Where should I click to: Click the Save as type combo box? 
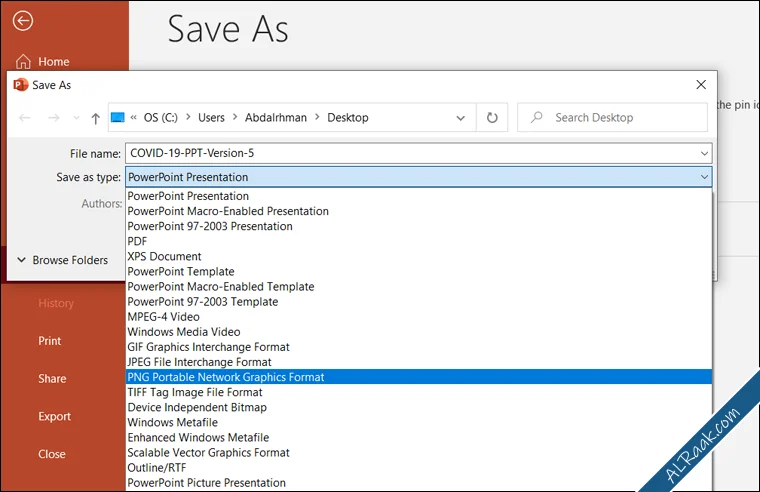pos(419,177)
